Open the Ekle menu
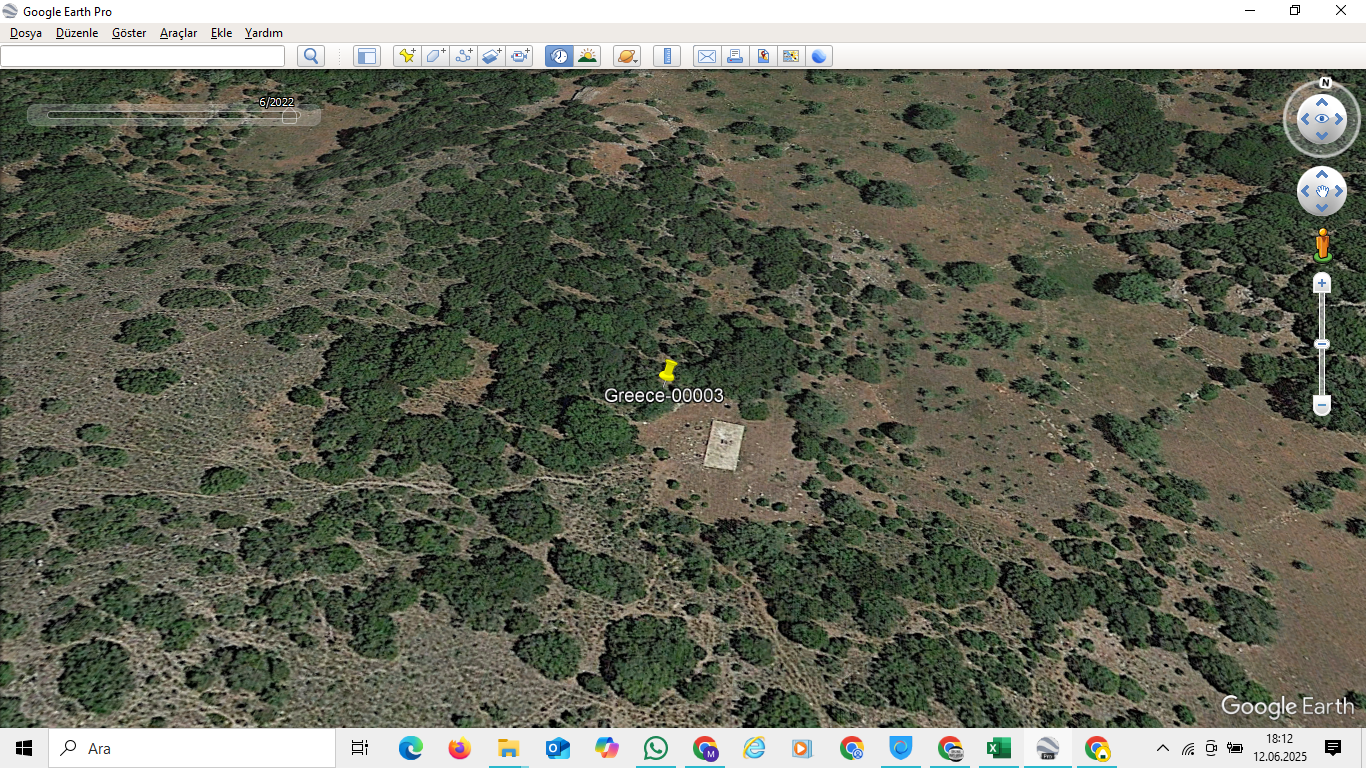 [221, 33]
